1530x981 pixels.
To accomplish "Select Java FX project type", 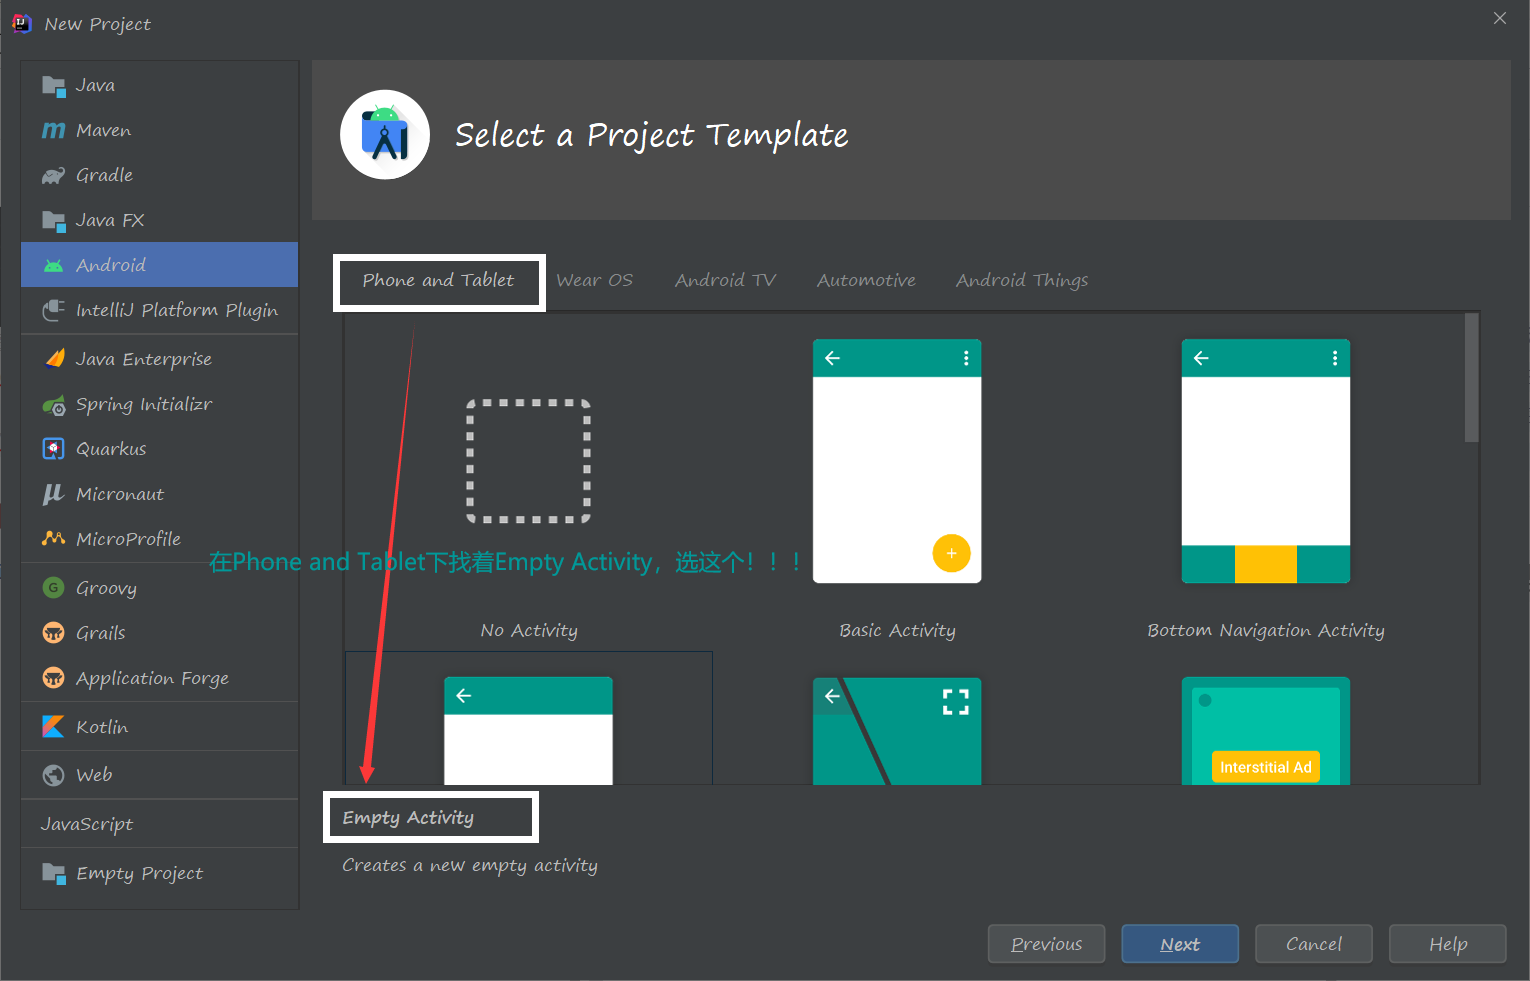I will pos(160,221).
